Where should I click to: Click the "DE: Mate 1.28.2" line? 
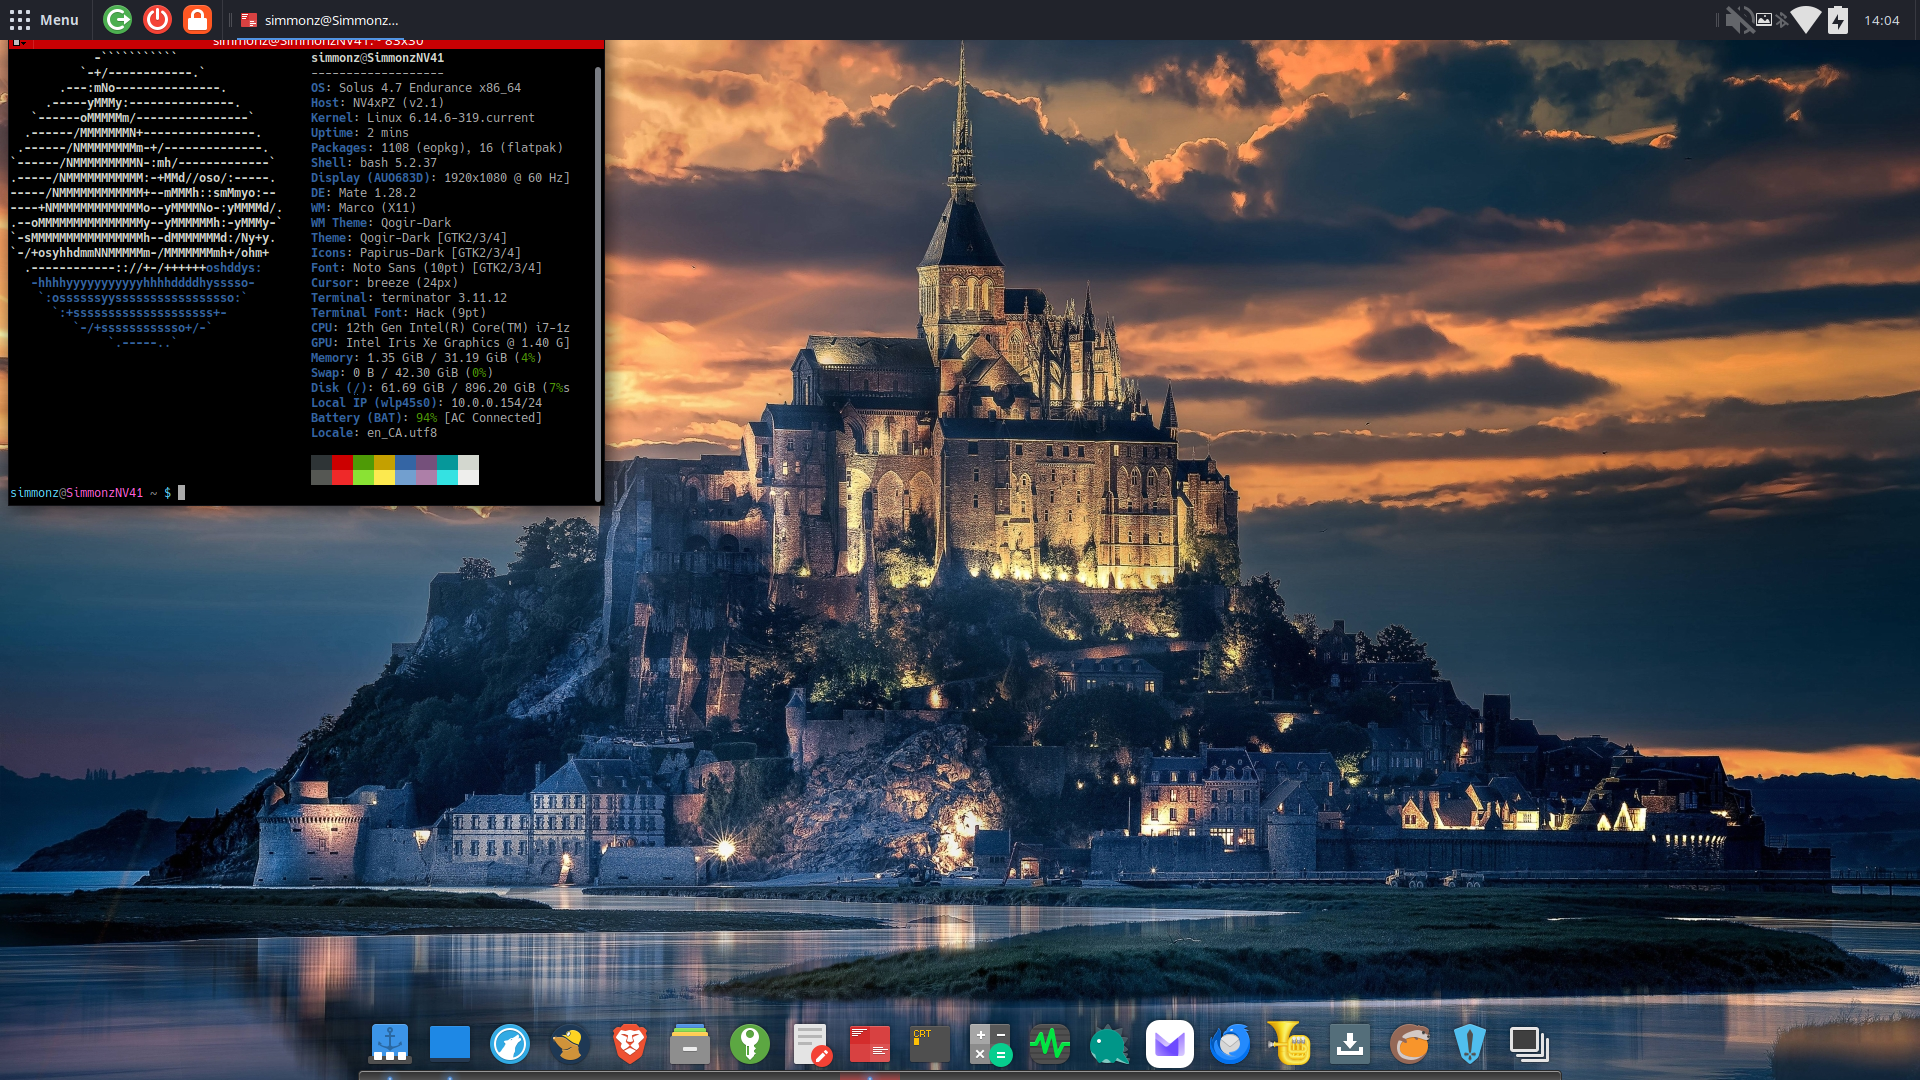[x=363, y=193]
